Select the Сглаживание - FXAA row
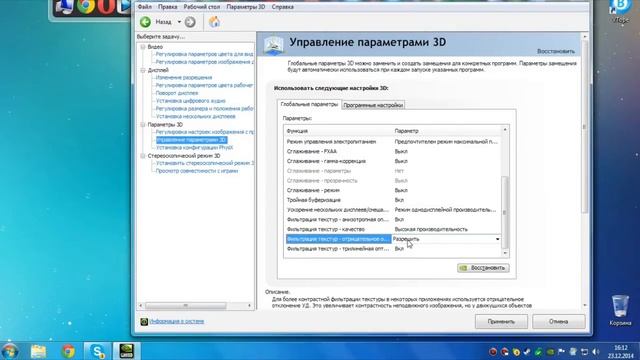This screenshot has height=360, width=640. (x=392, y=151)
